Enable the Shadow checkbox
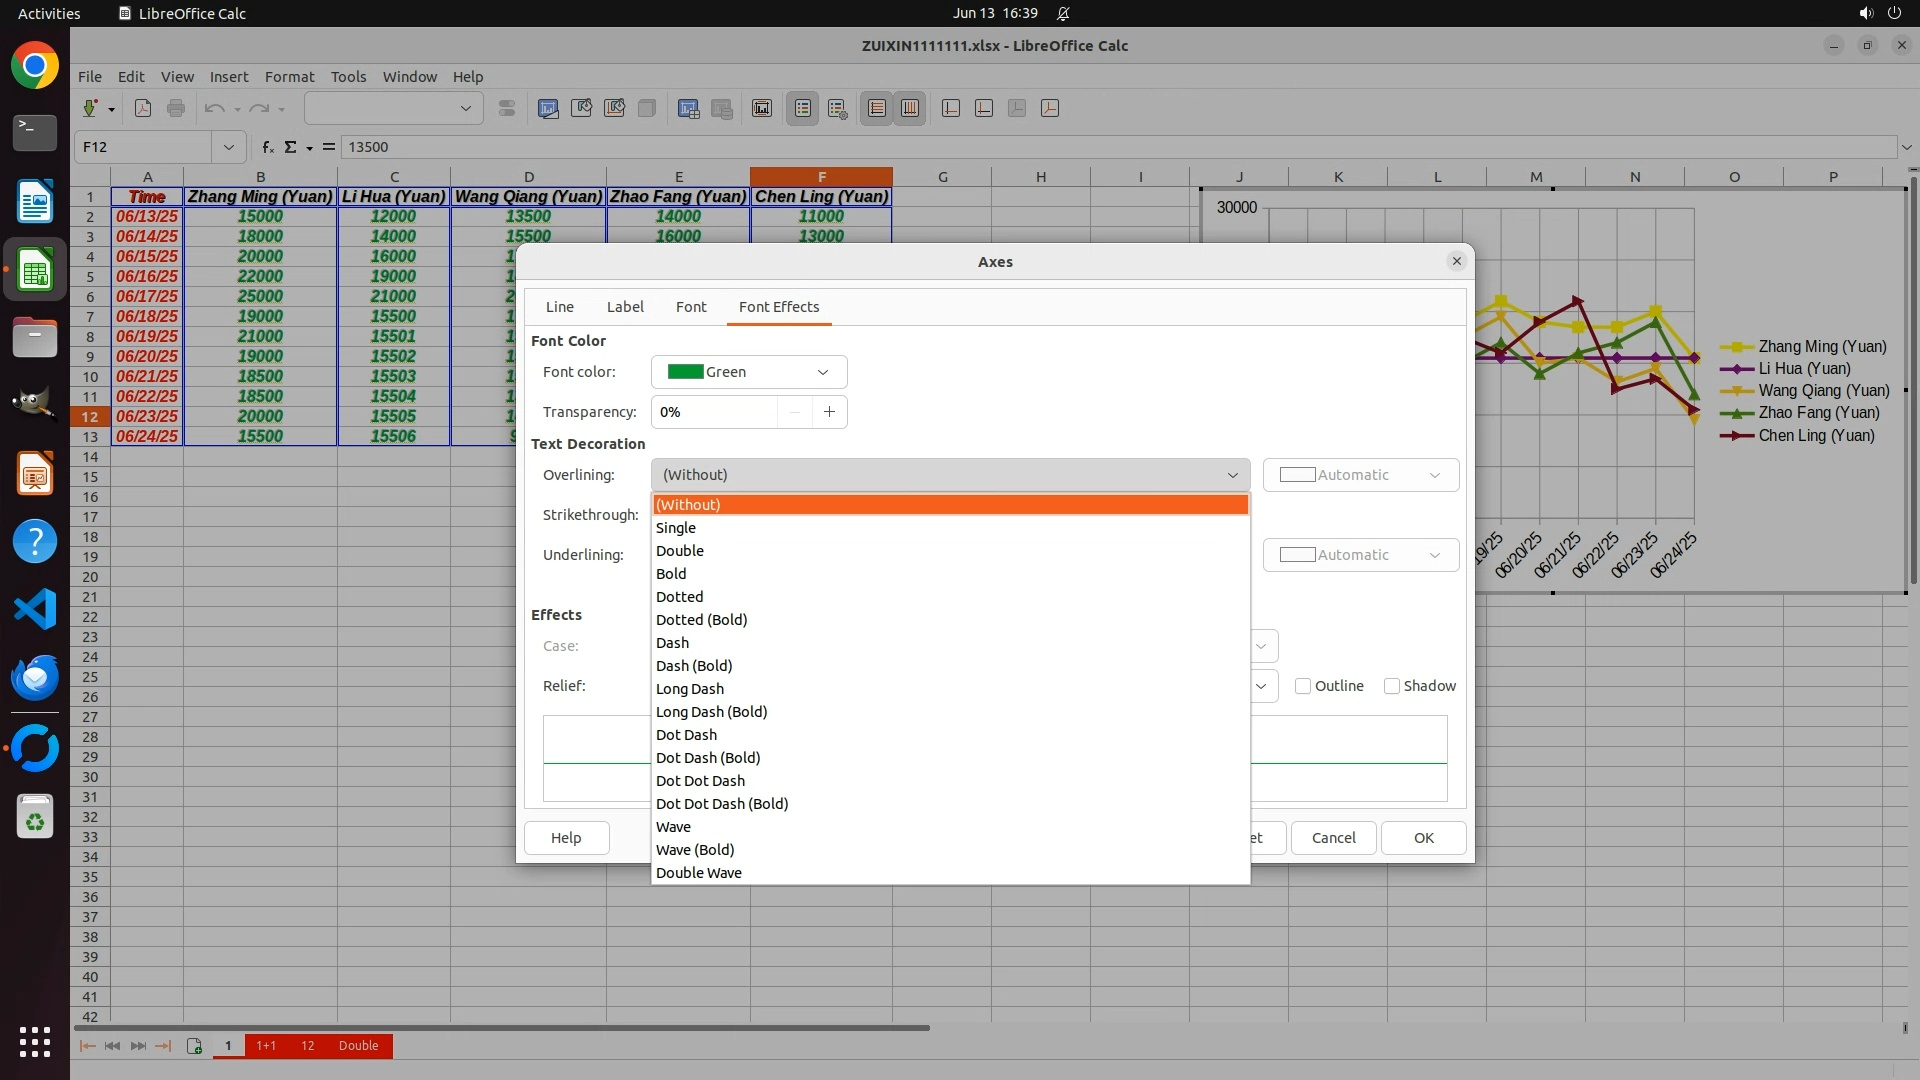 (1391, 686)
